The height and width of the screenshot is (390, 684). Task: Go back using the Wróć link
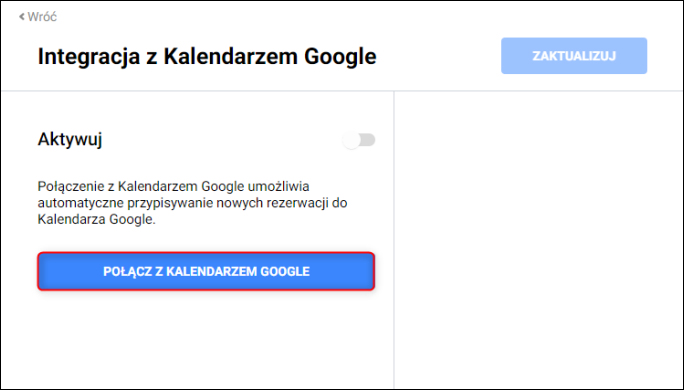38,17
